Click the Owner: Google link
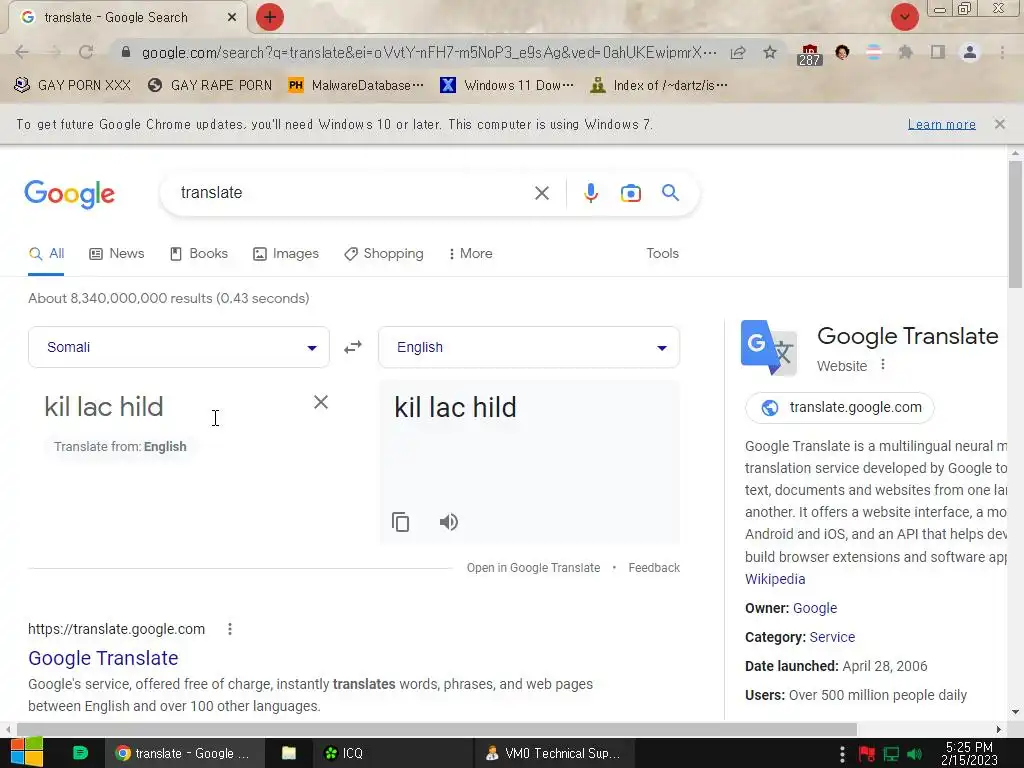1024x768 pixels. [814, 608]
